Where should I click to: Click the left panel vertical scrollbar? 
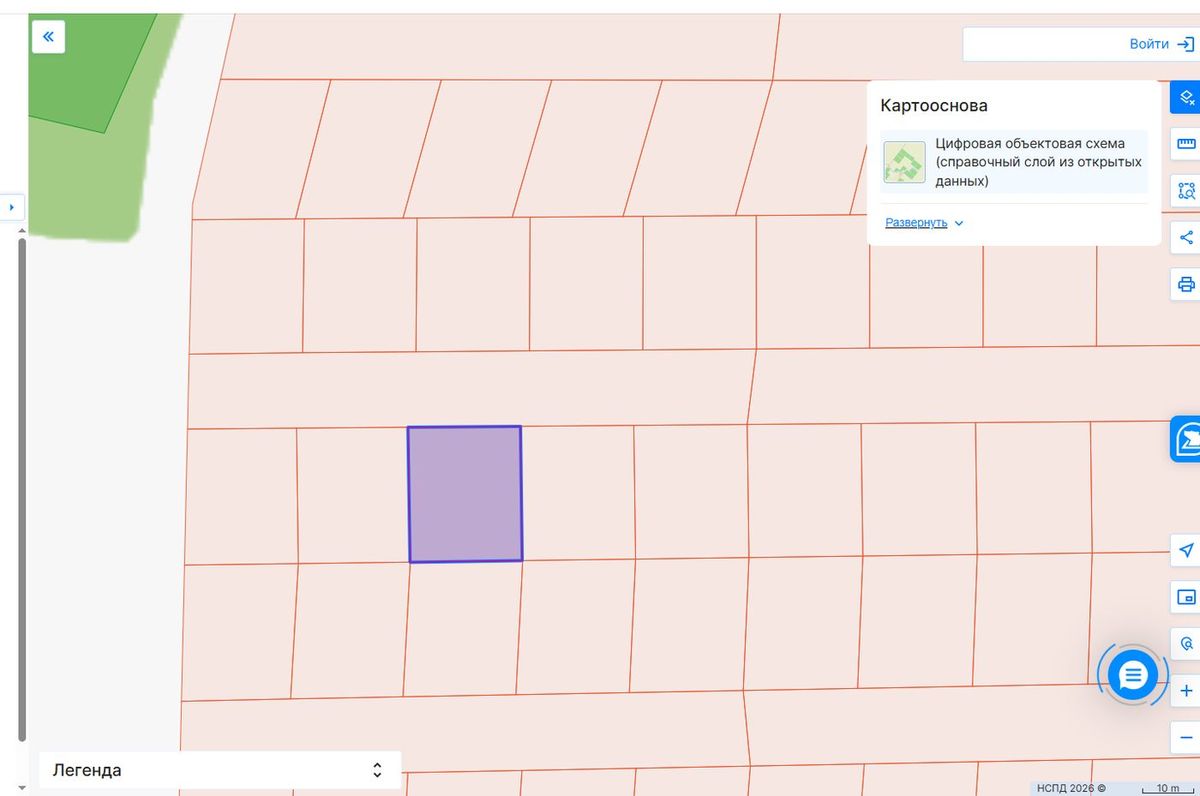tap(22, 490)
